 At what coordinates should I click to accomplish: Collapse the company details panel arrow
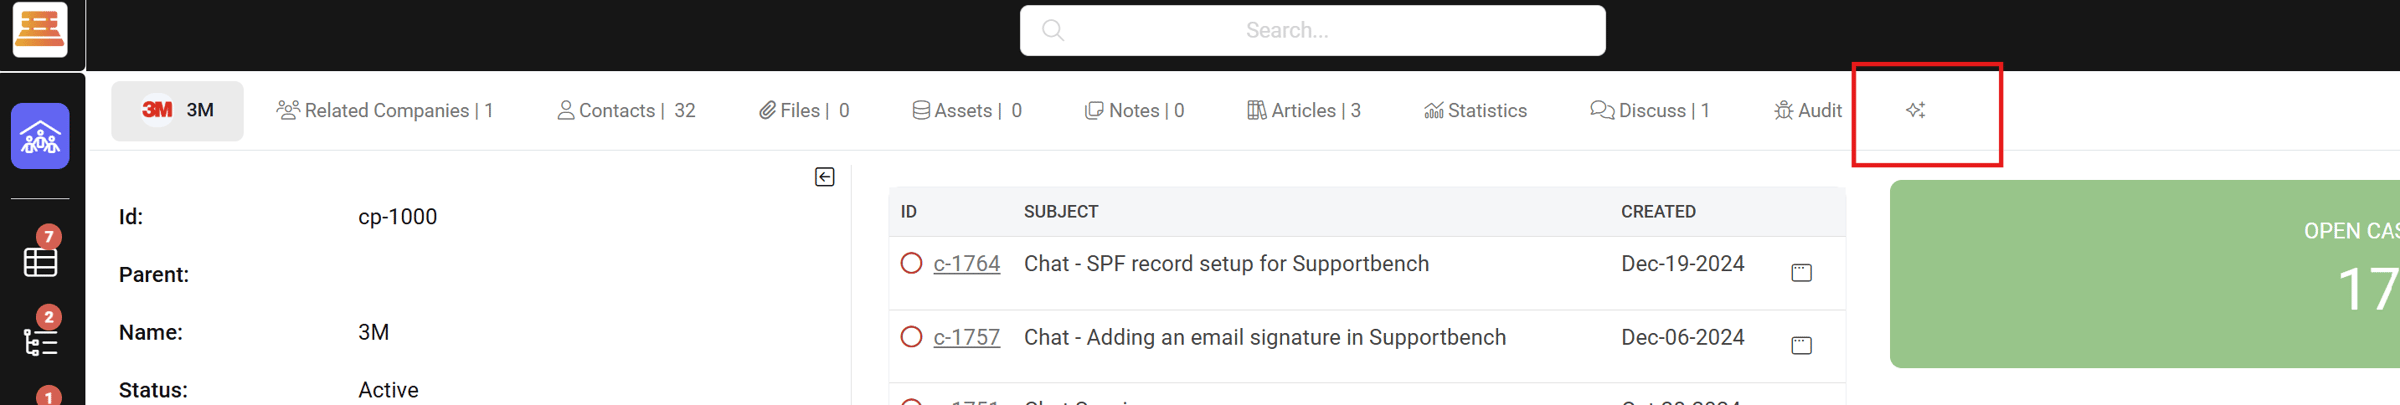click(x=824, y=177)
